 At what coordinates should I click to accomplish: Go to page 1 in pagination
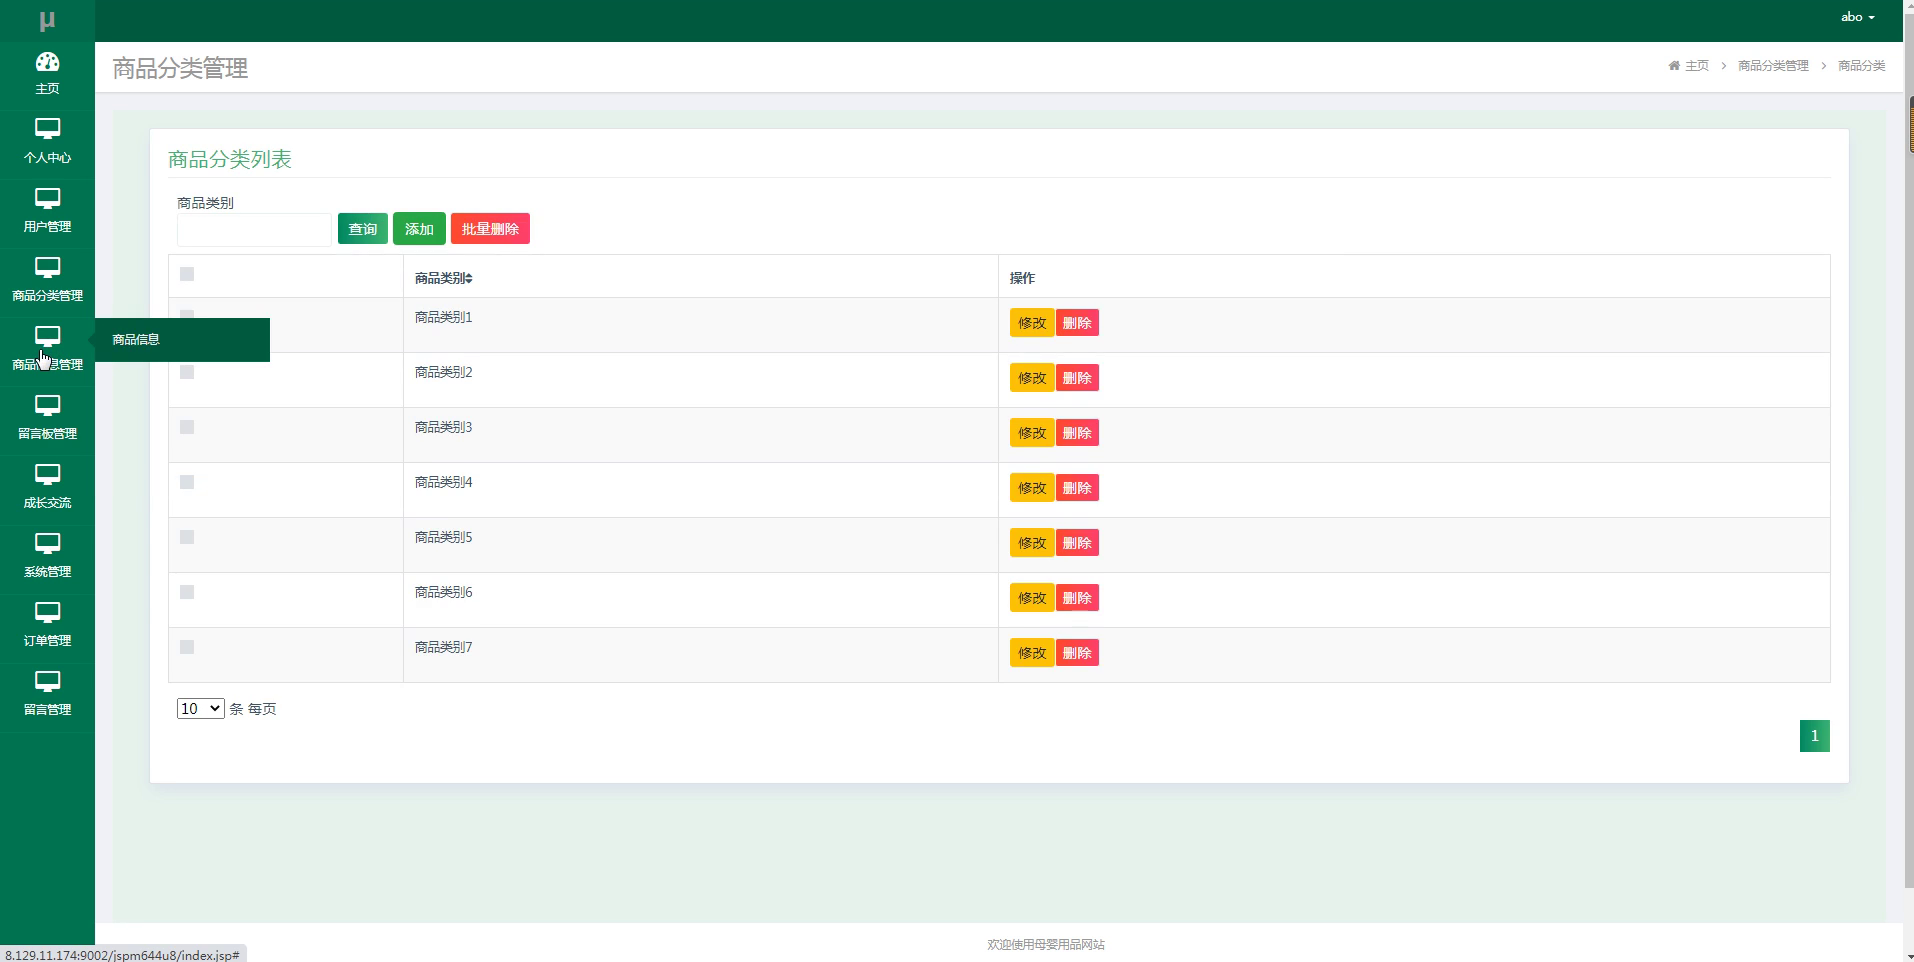(1814, 736)
